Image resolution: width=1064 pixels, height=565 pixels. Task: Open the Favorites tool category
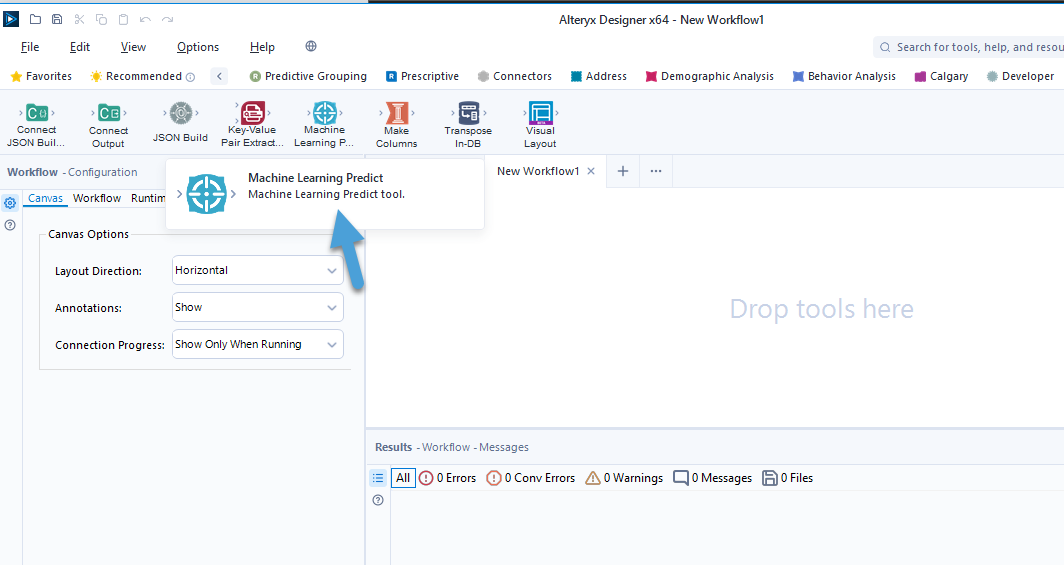[x=41, y=76]
